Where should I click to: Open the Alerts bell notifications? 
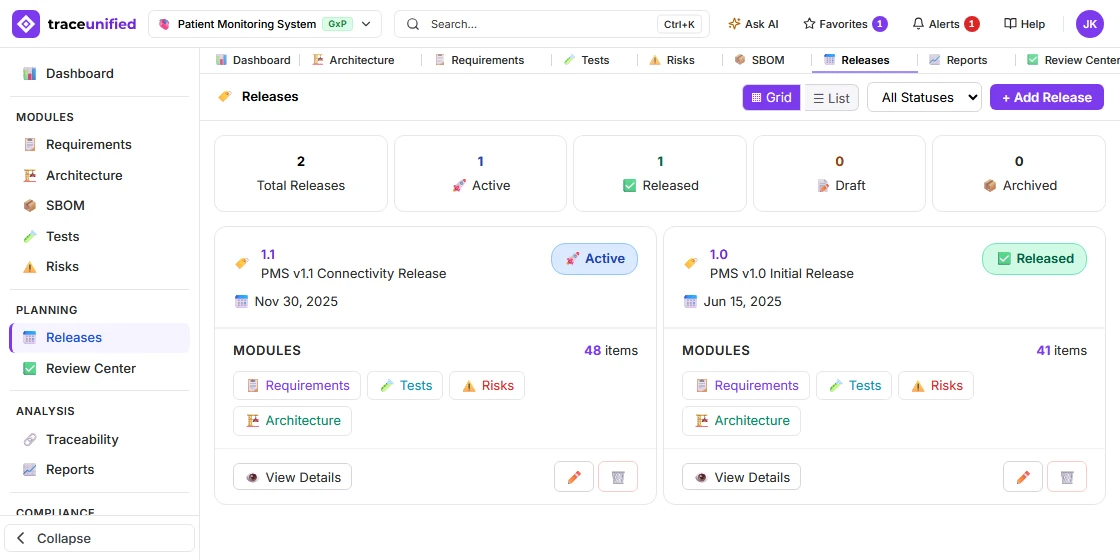click(946, 24)
